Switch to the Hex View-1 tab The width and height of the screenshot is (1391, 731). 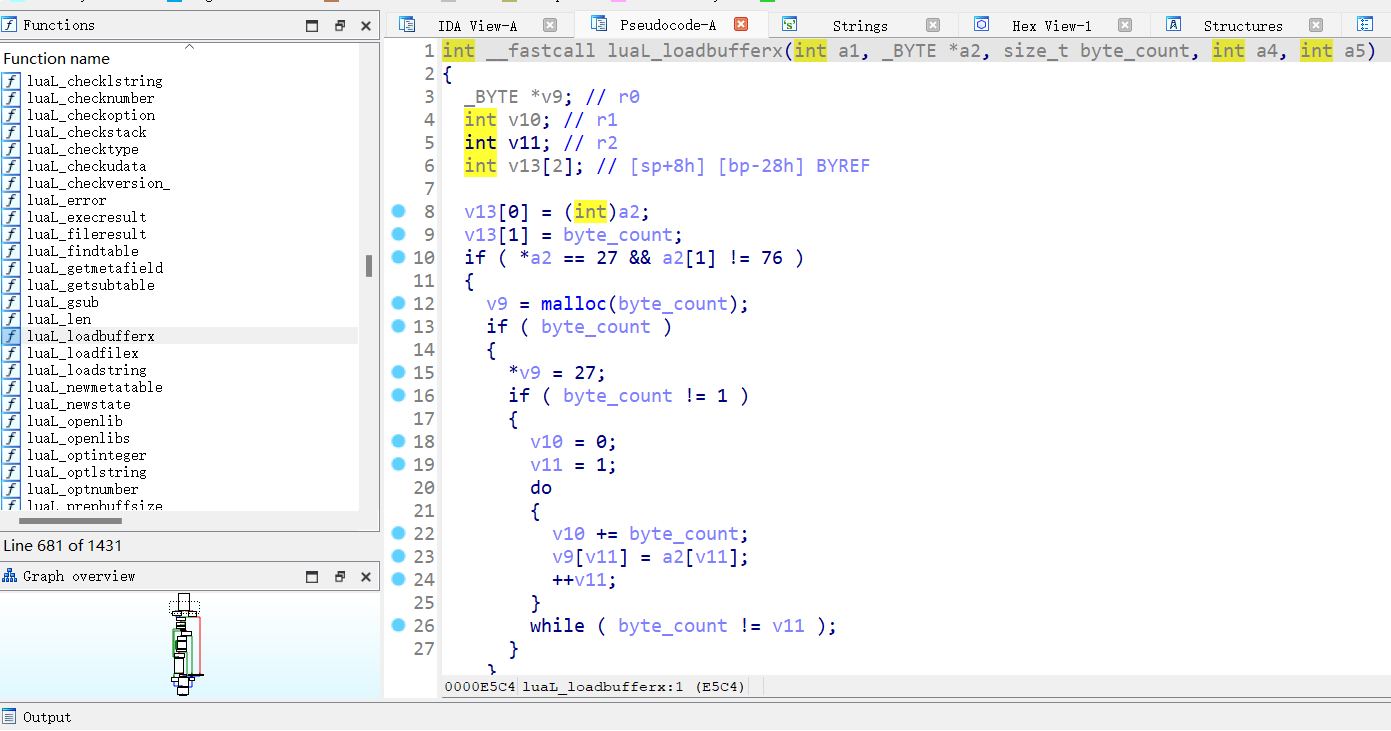point(1051,26)
